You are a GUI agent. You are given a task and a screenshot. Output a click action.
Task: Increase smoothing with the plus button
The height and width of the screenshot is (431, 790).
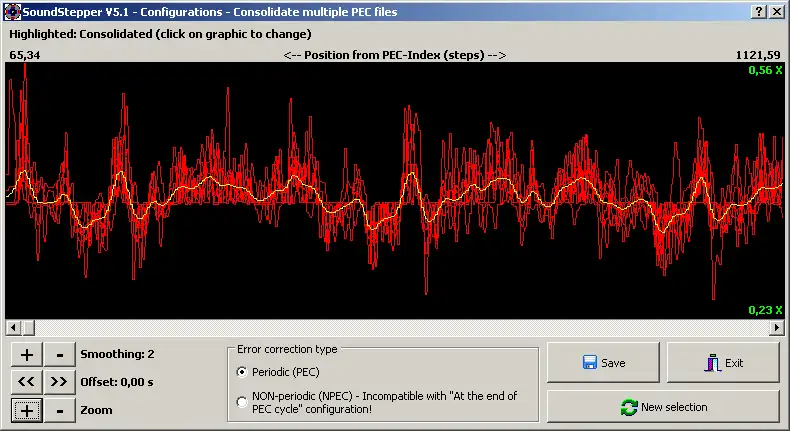point(27,354)
